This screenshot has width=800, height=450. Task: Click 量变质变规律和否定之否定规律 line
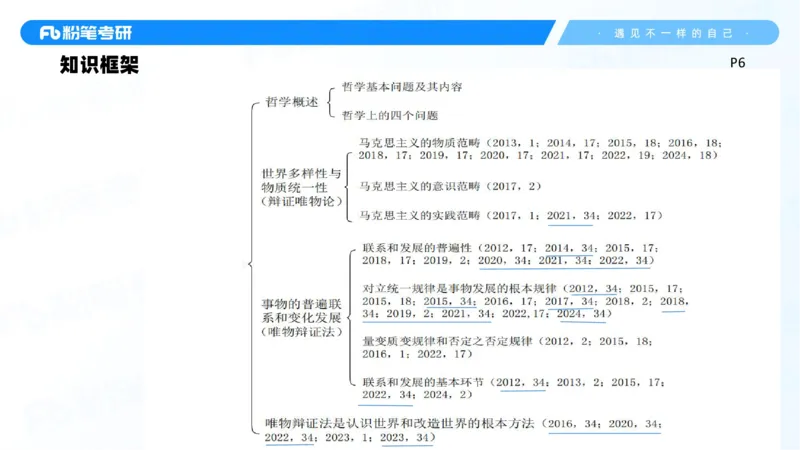click(507, 347)
